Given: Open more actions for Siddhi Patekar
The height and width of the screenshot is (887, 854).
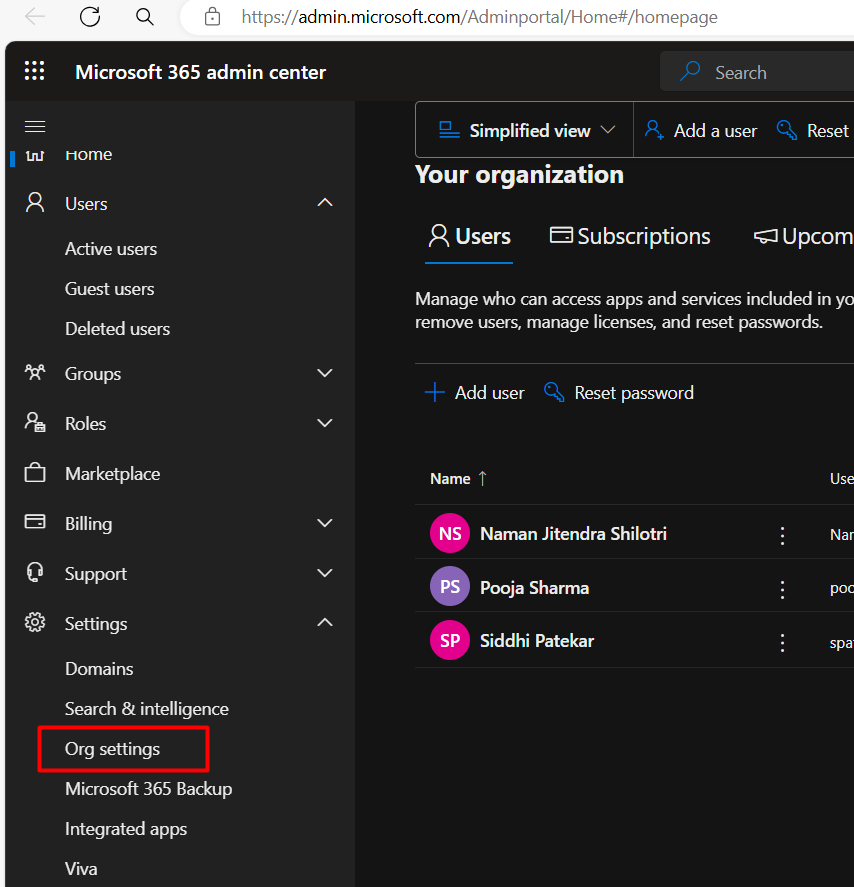Looking at the screenshot, I should [x=782, y=643].
